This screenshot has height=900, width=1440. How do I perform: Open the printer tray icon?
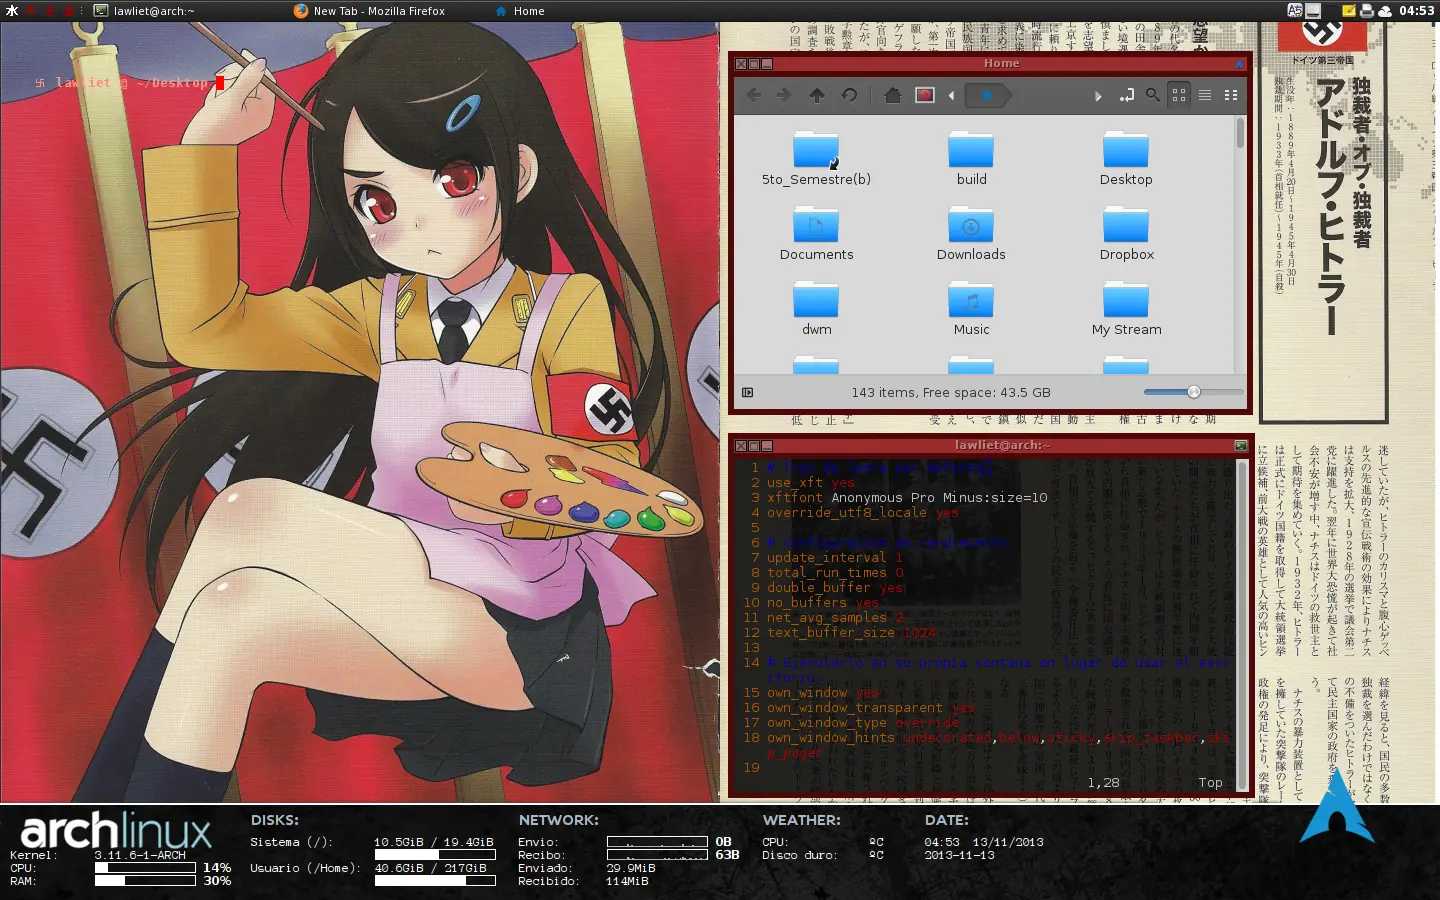(1367, 11)
